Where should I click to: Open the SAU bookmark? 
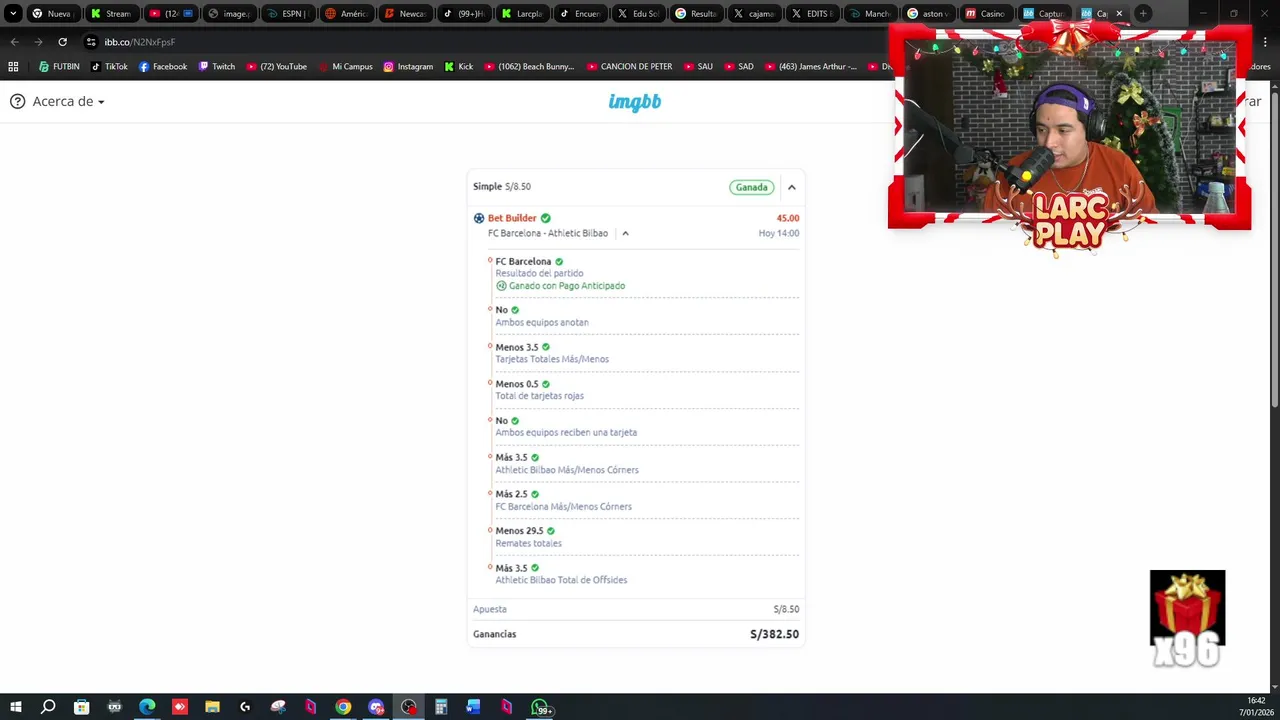[x=698, y=67]
